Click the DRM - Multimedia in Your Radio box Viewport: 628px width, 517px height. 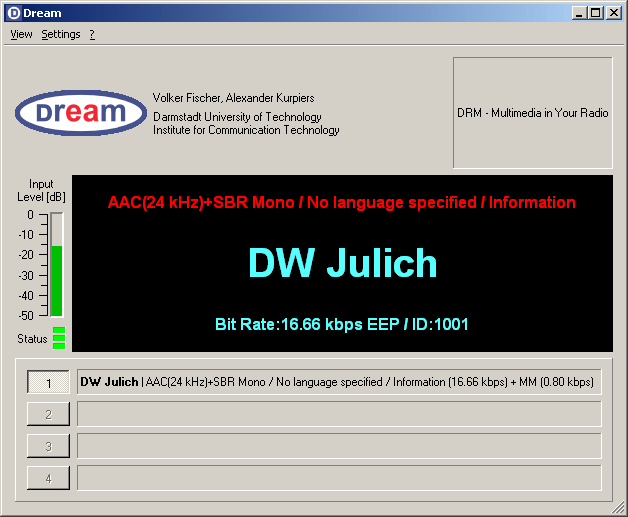(x=532, y=113)
